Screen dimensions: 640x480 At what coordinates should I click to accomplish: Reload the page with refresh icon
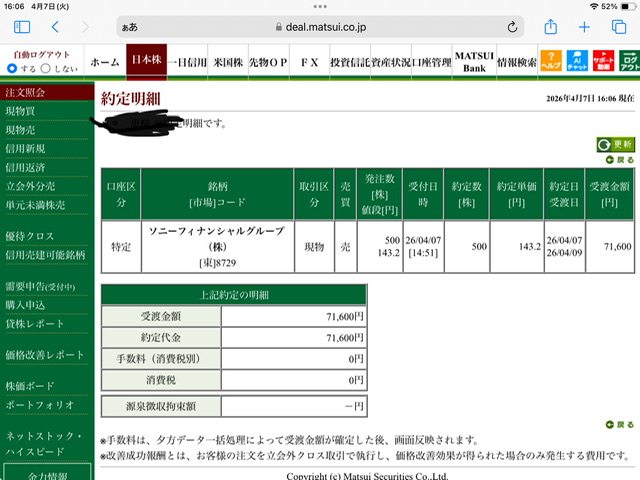click(512, 27)
